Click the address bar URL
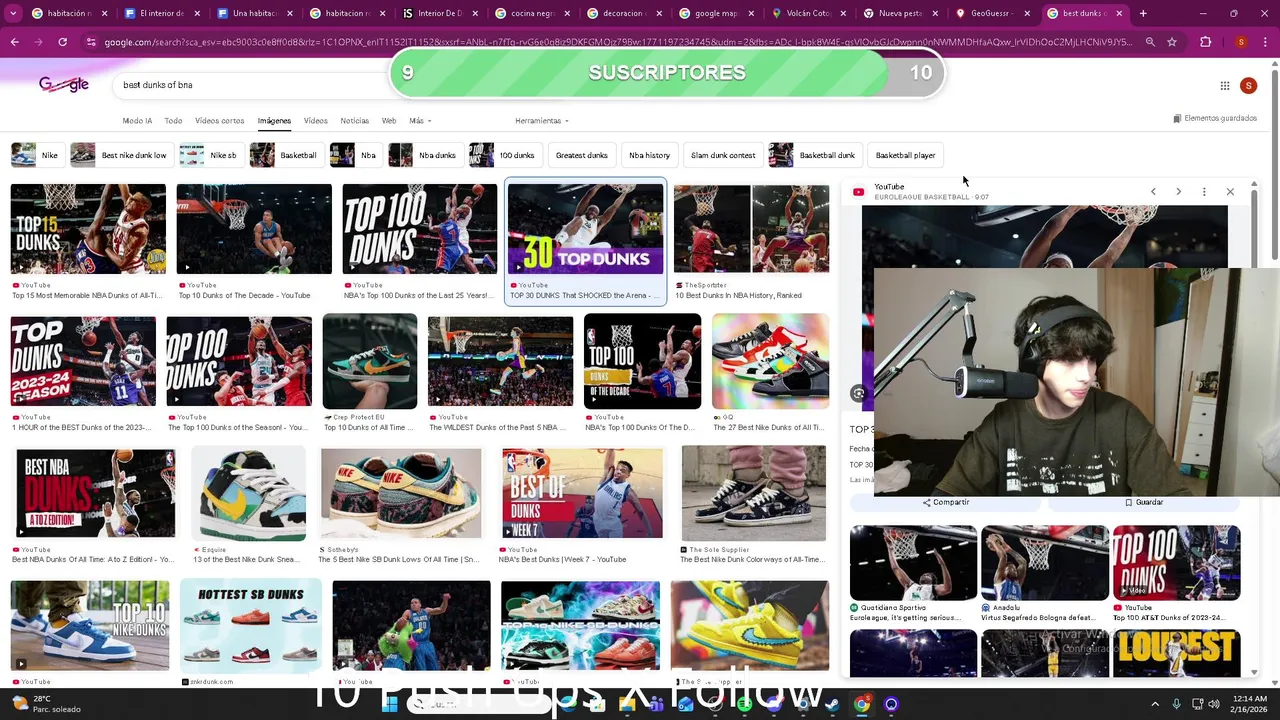 click(618, 42)
